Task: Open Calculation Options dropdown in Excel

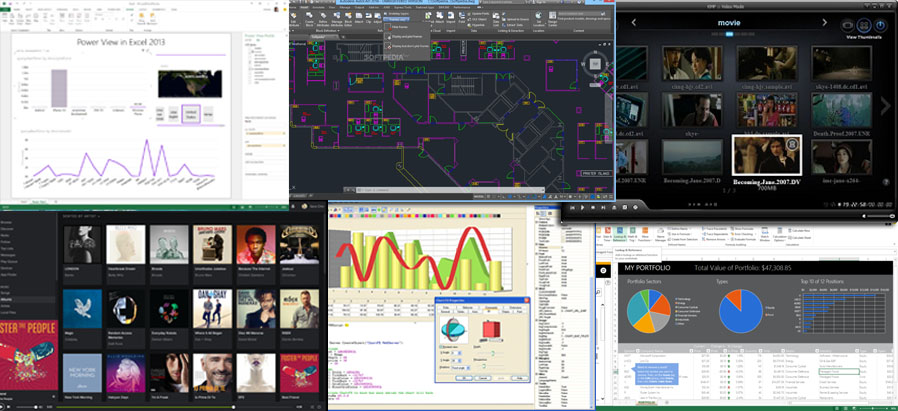Action: click(779, 234)
